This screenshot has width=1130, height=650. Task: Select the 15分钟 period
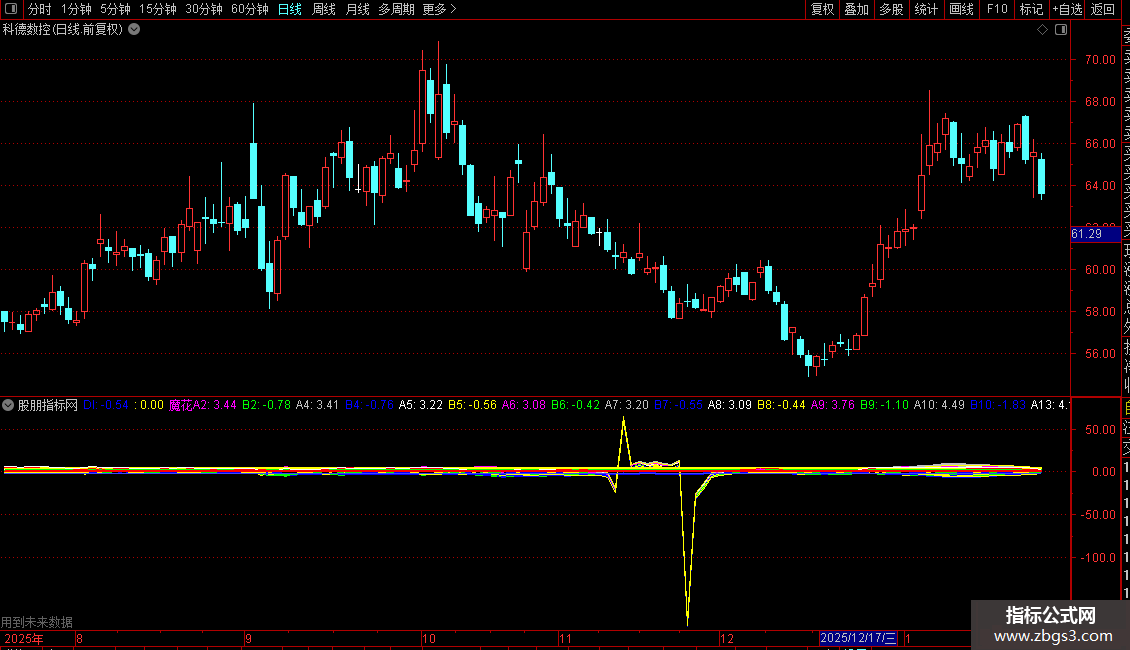click(x=157, y=9)
